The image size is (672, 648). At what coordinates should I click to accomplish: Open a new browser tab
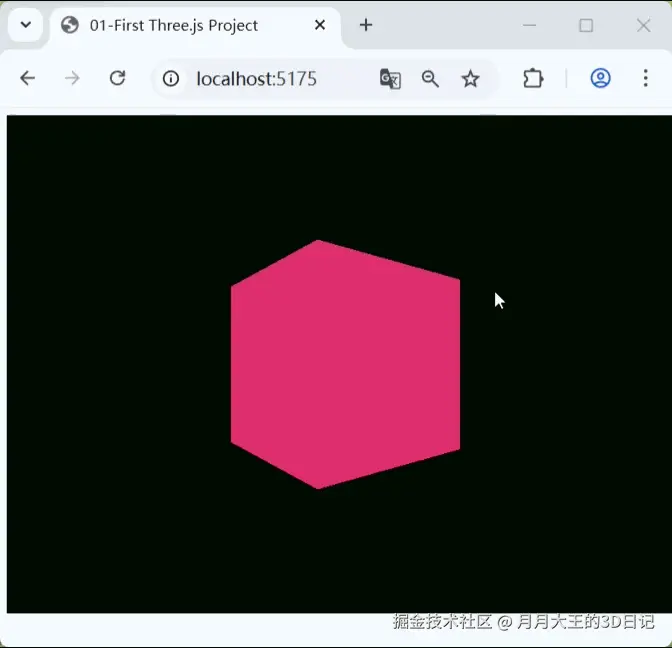[x=366, y=26]
